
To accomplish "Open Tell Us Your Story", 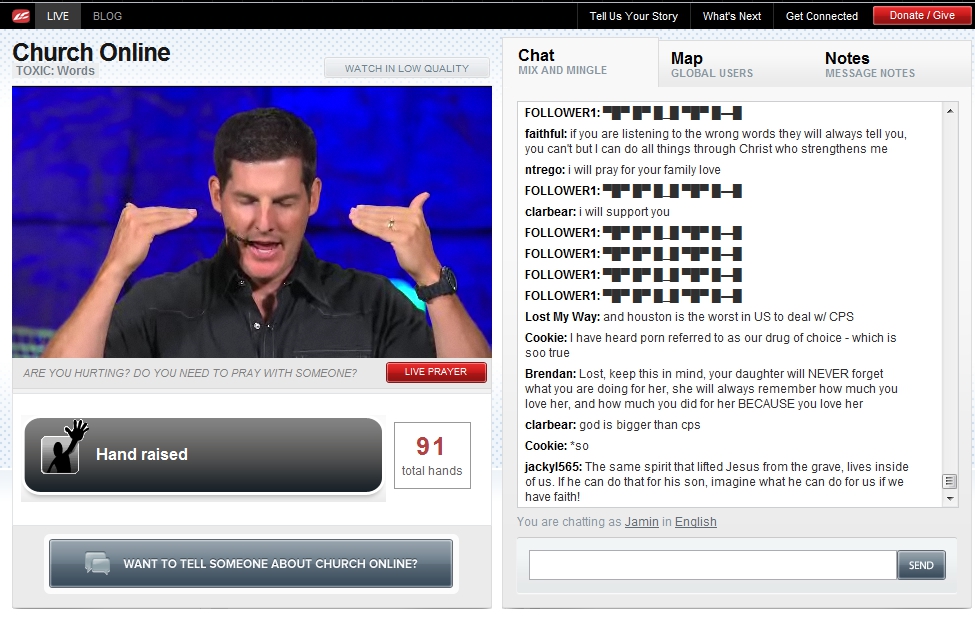I will point(633,16).
